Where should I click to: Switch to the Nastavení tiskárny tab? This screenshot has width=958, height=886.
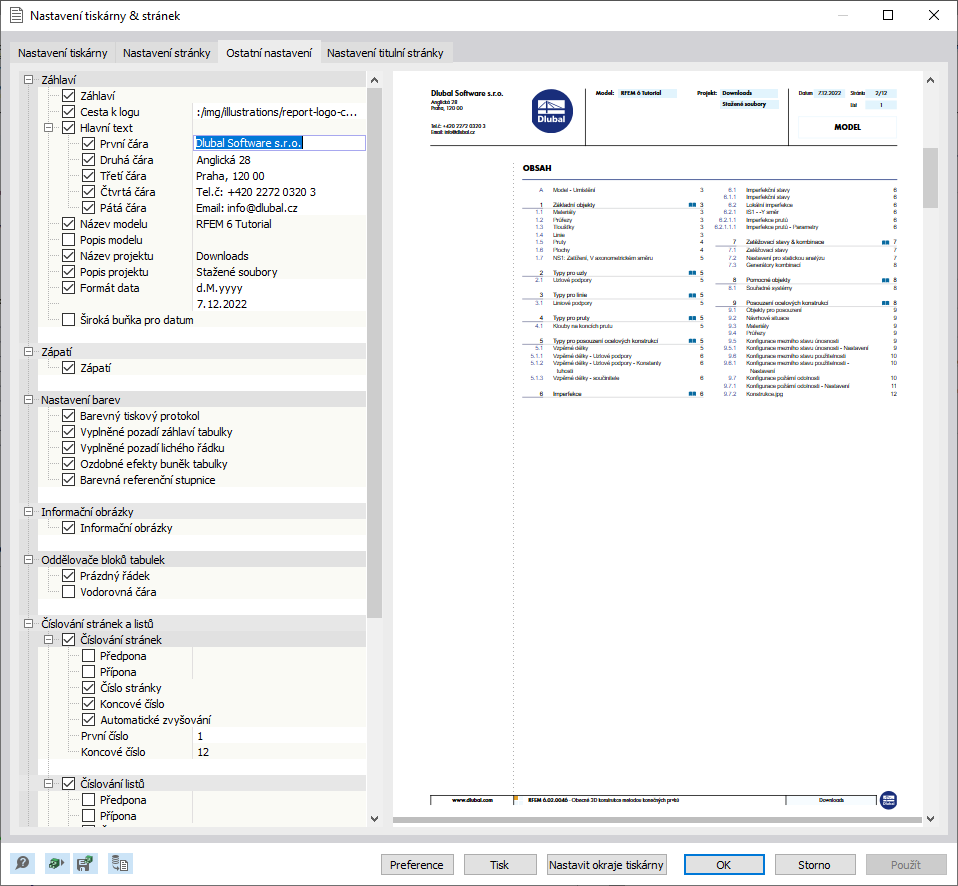(62, 53)
